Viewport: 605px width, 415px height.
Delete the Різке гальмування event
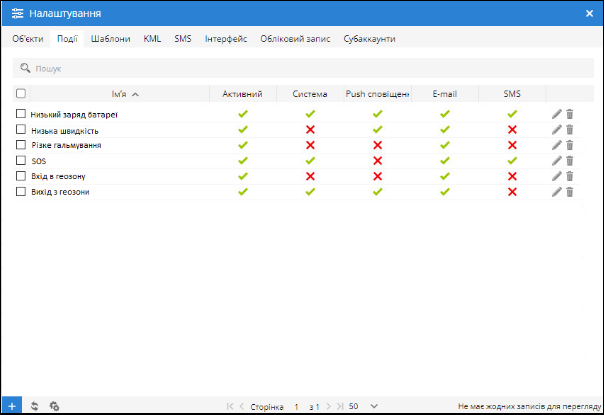coord(570,145)
